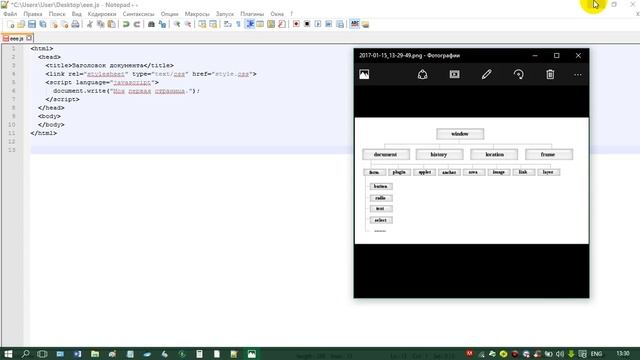The image size is (640, 360).
Task: Stop macro recording with the black square icon
Action: (x=307, y=24)
